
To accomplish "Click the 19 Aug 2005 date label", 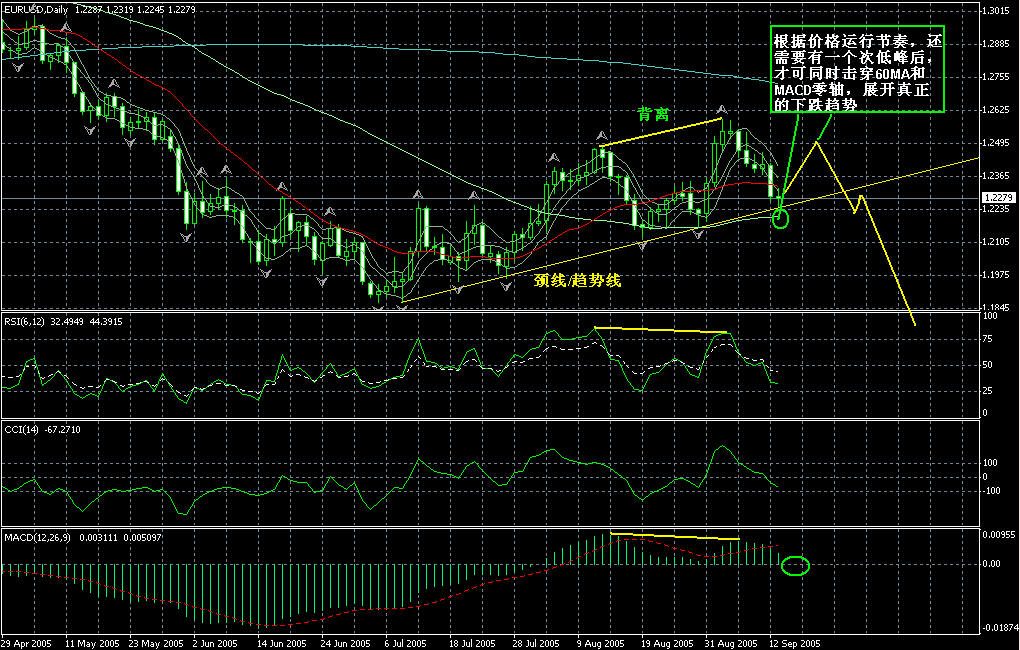I will coord(667,643).
